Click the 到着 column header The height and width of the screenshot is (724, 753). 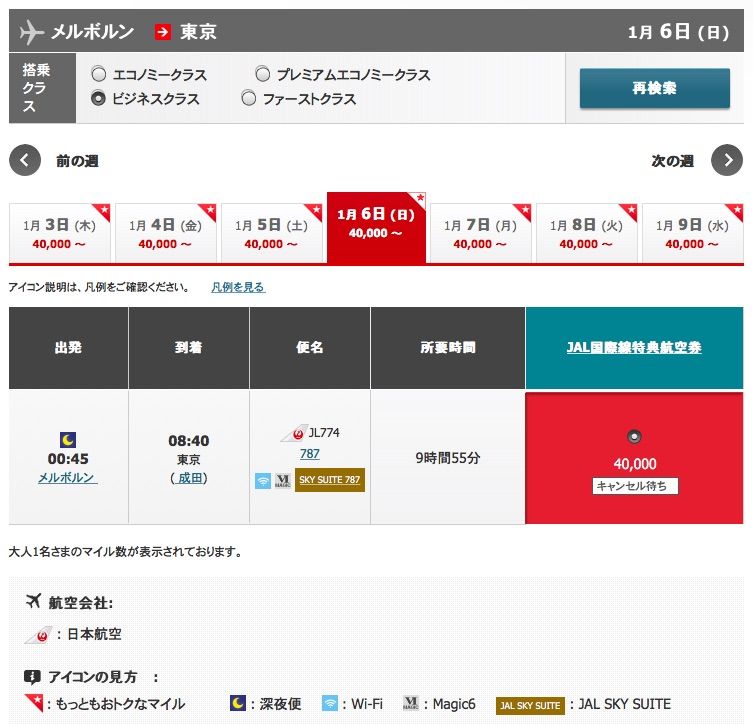click(x=189, y=347)
